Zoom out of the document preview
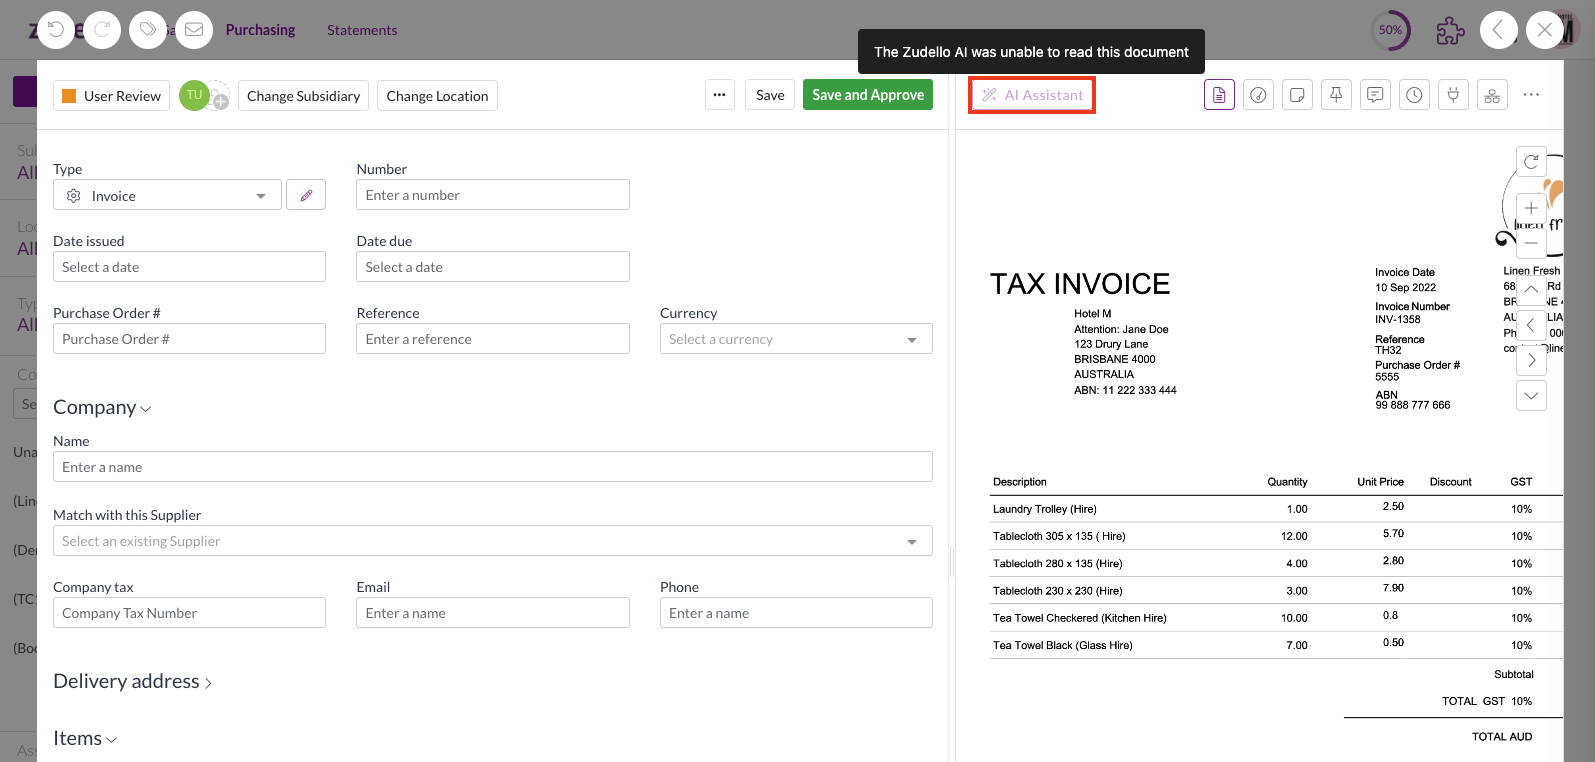Screen dimensions: 1595x762 [x=1531, y=242]
